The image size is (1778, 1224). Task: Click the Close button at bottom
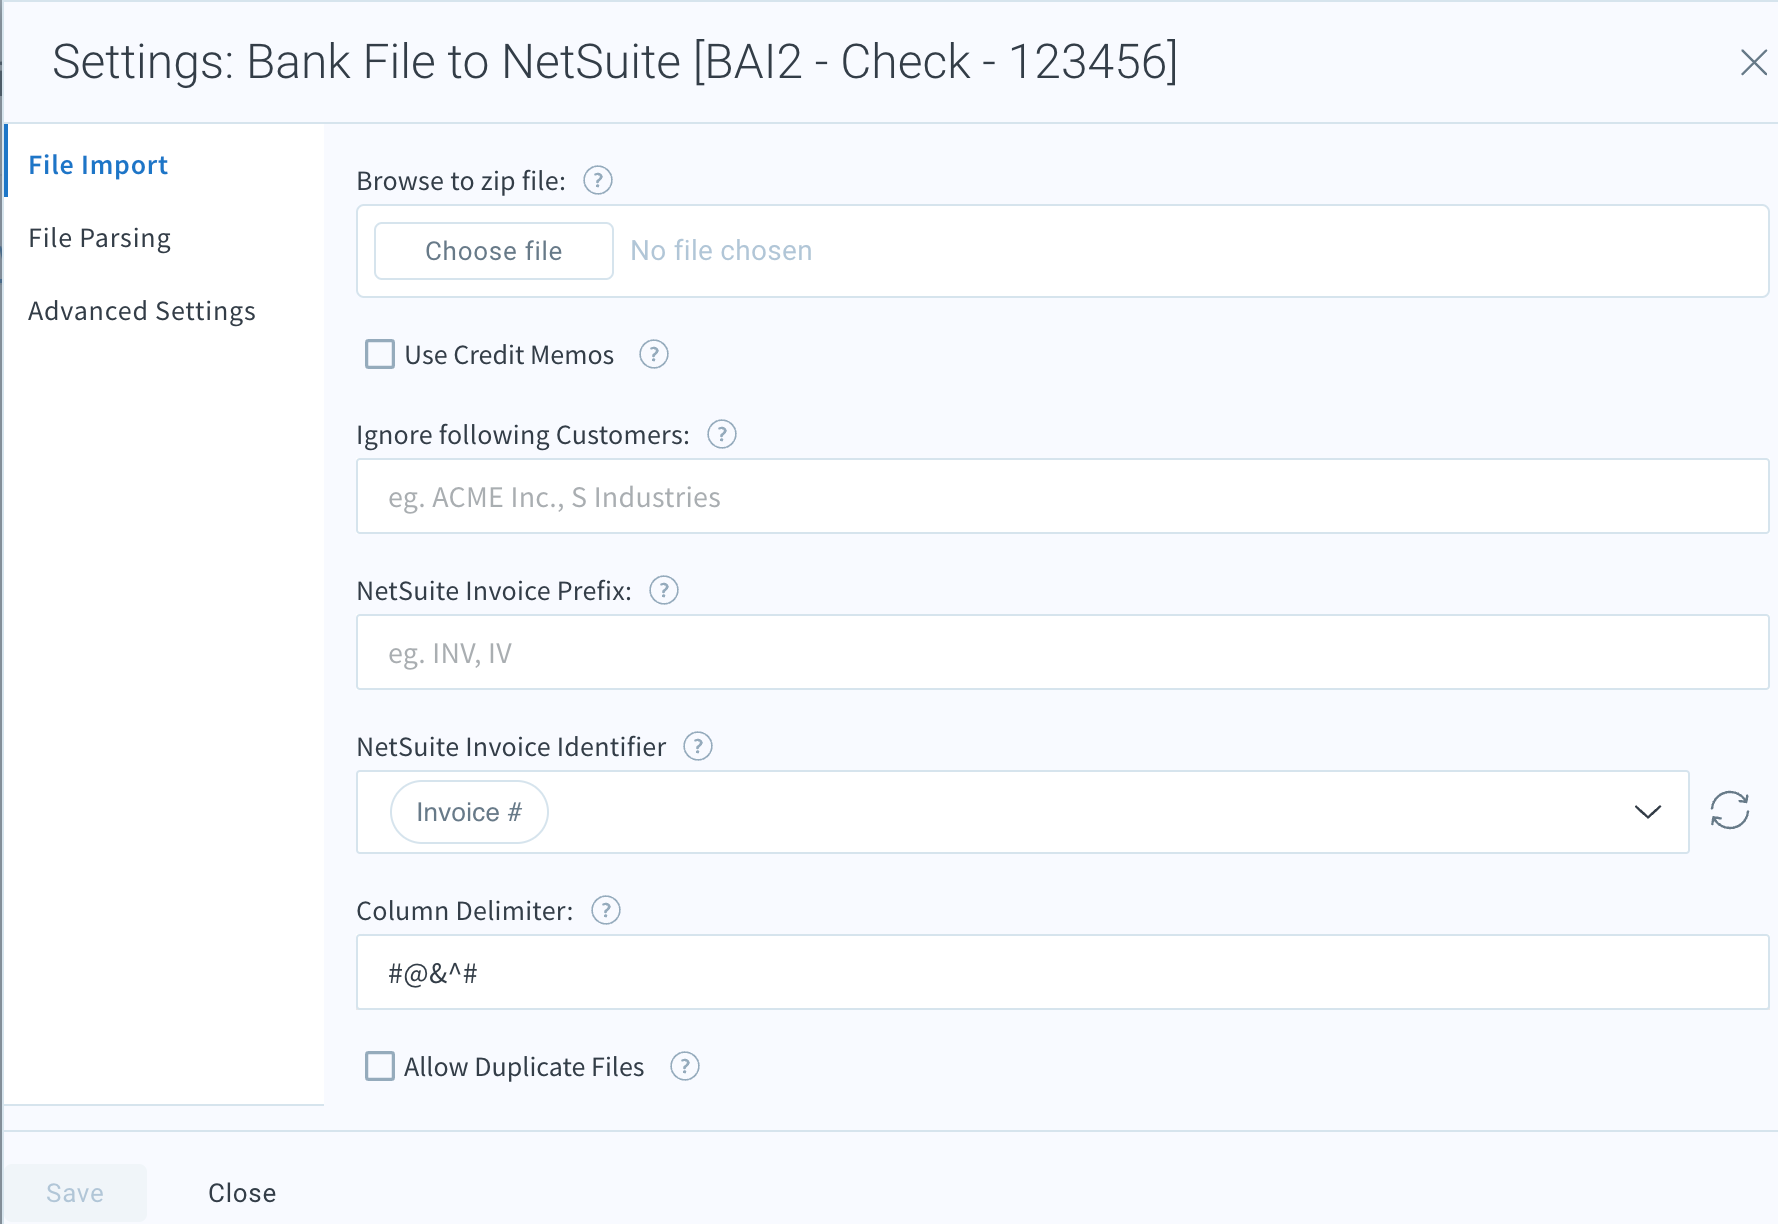[241, 1191]
